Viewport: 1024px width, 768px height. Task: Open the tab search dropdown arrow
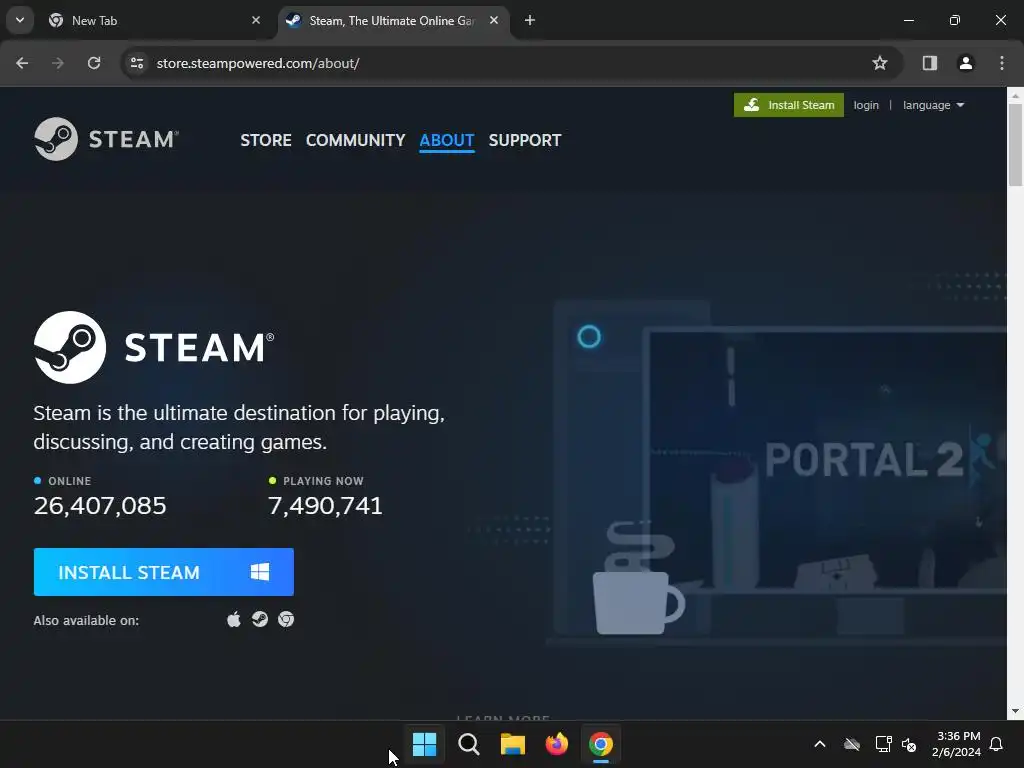point(20,20)
